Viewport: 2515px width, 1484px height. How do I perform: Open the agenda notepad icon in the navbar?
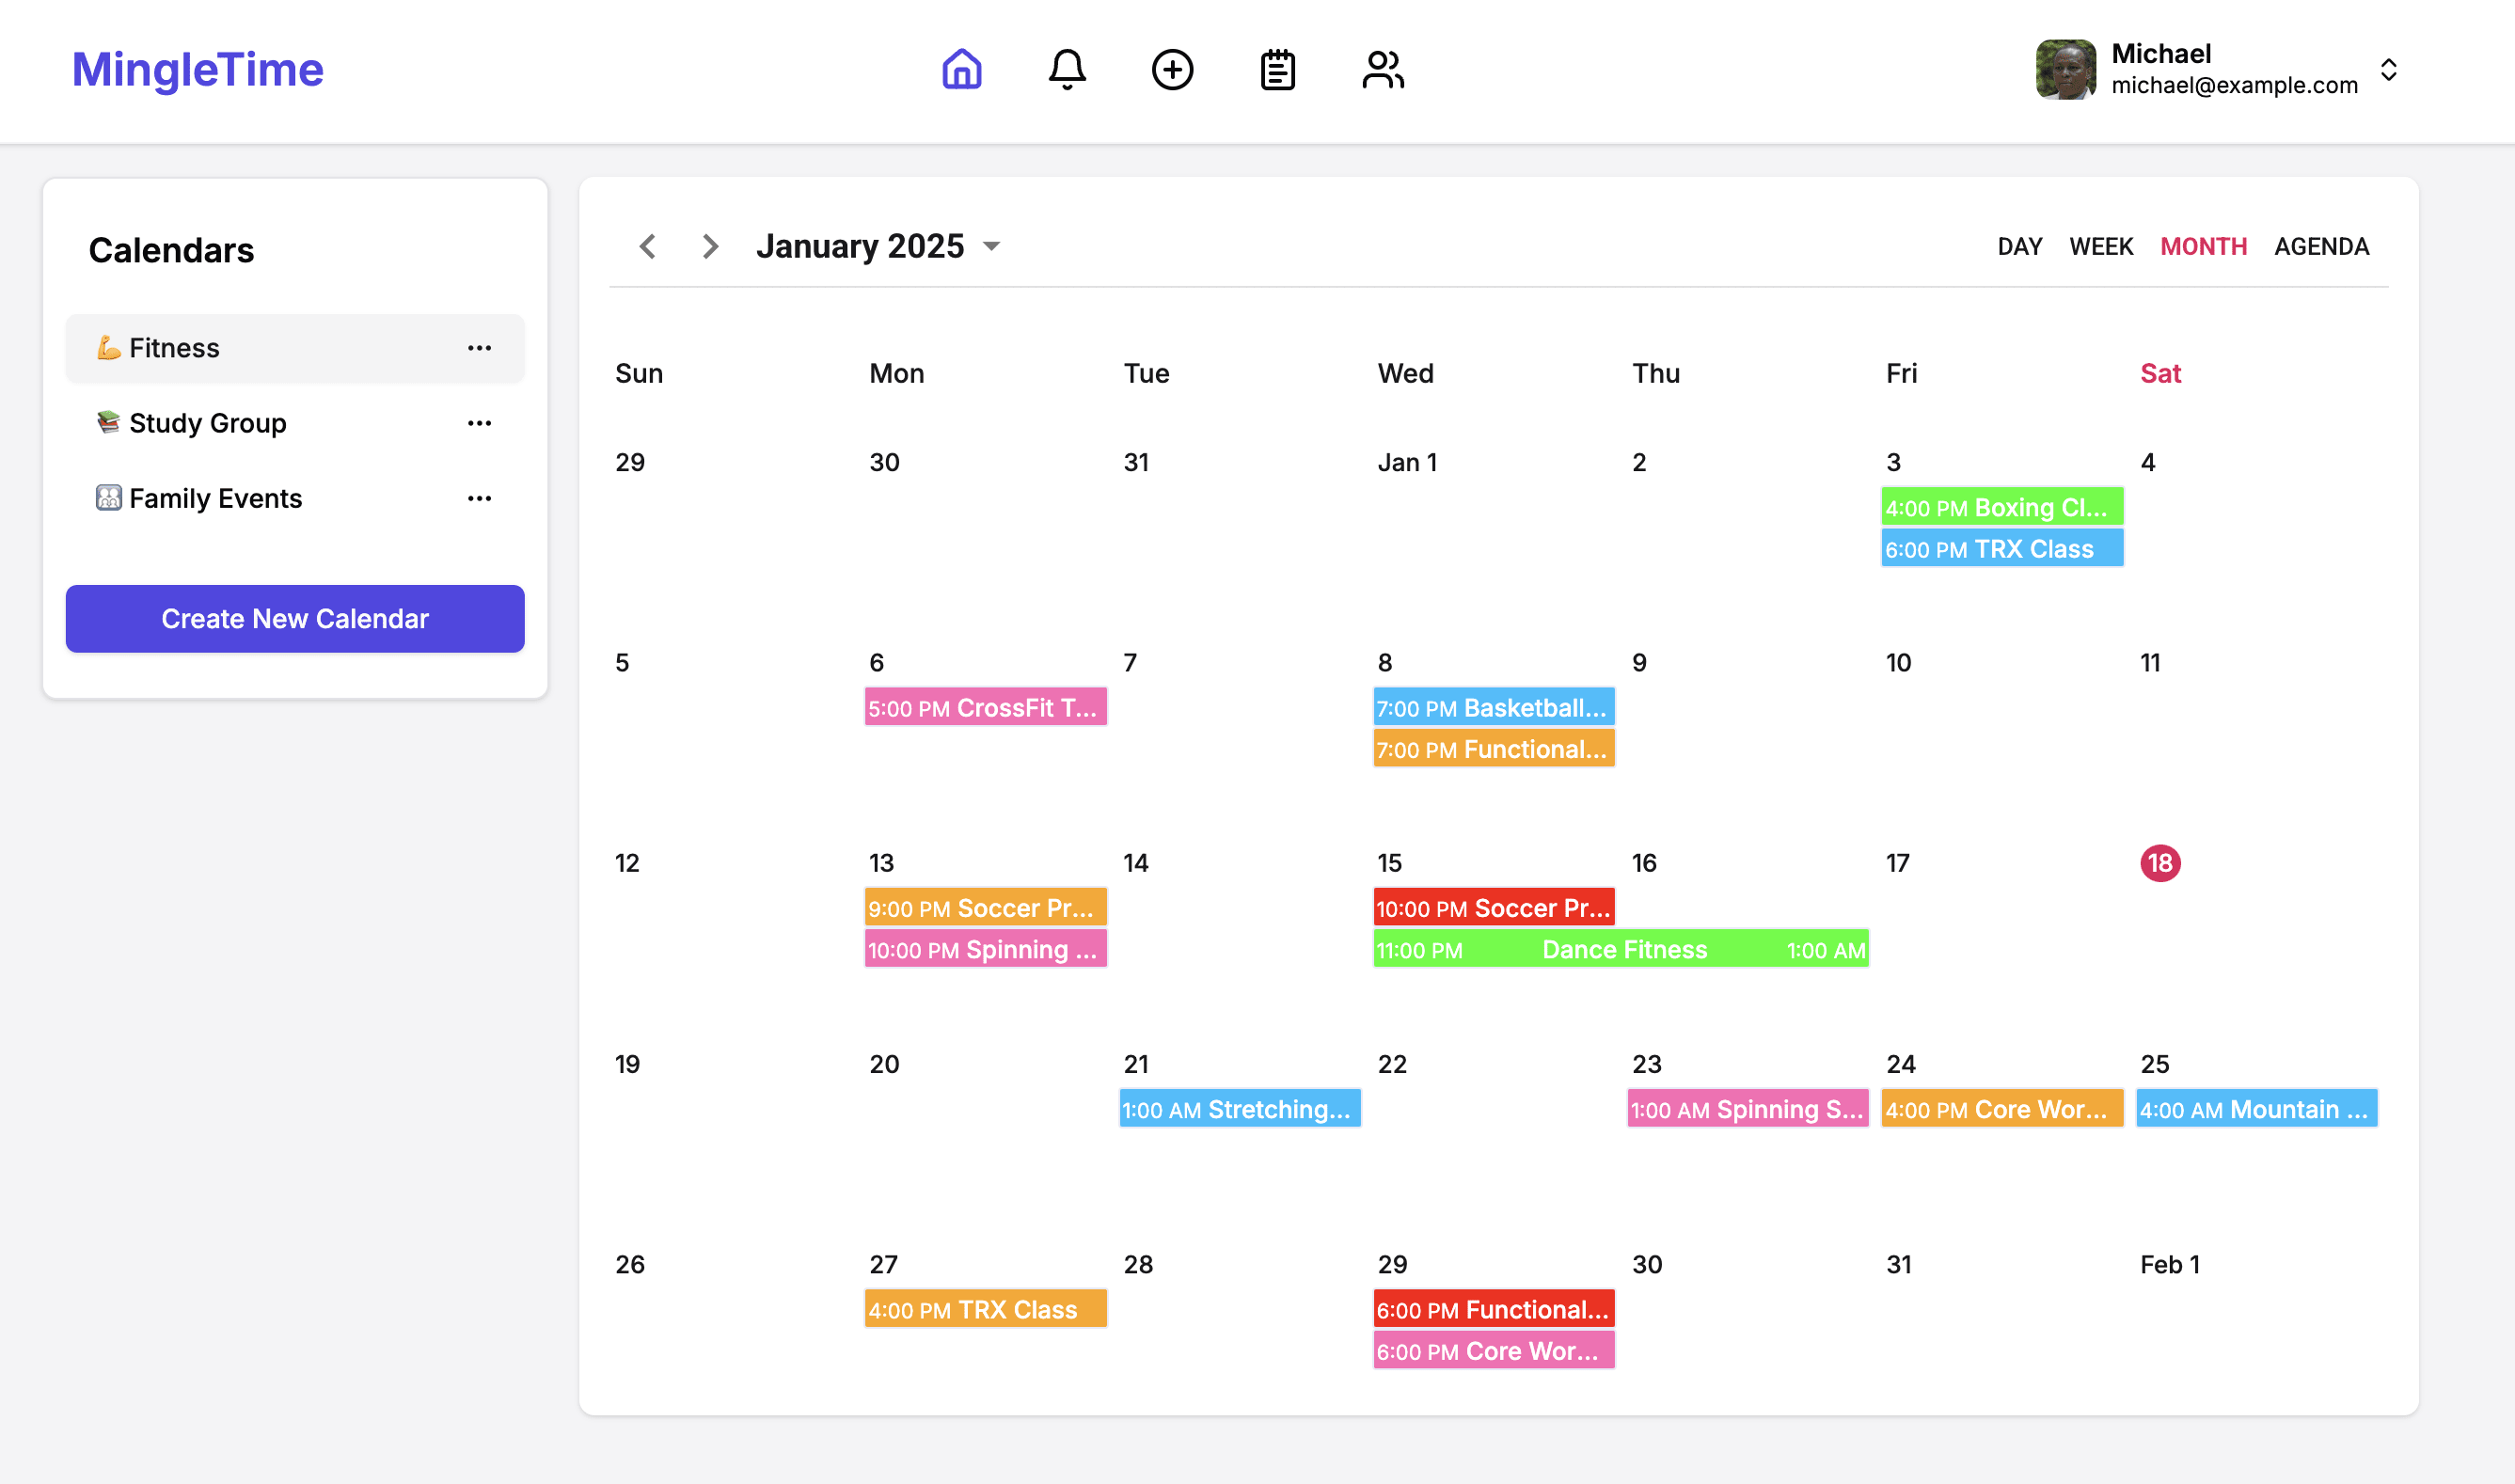(x=1278, y=70)
